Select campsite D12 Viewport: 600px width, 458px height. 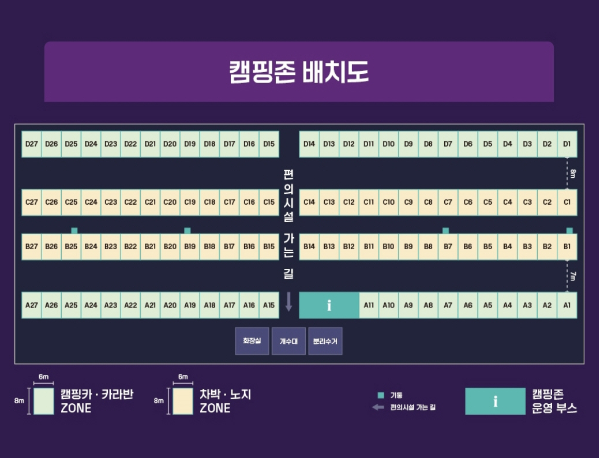[x=349, y=144]
